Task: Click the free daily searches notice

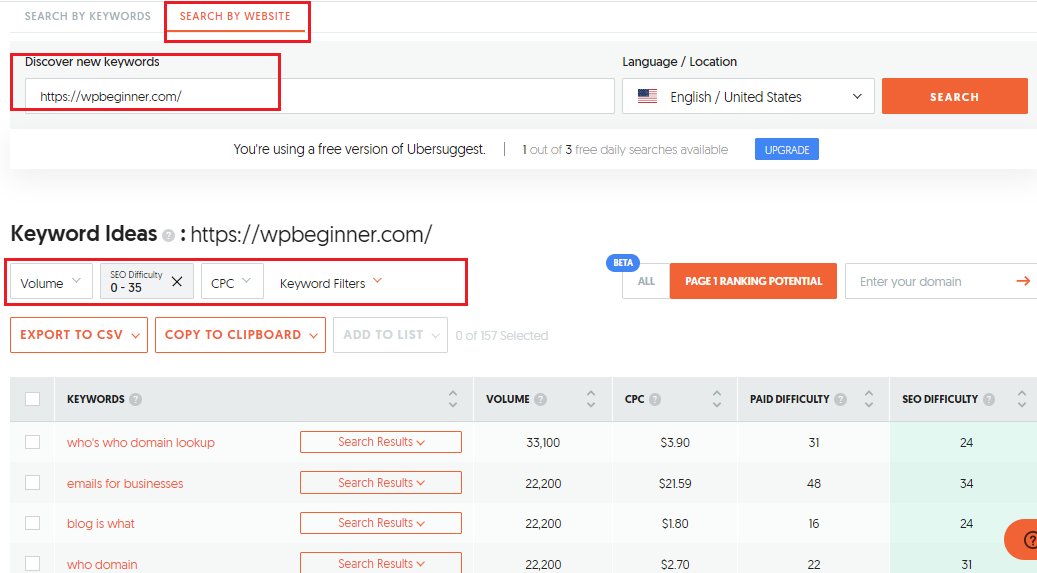Action: (x=625, y=150)
